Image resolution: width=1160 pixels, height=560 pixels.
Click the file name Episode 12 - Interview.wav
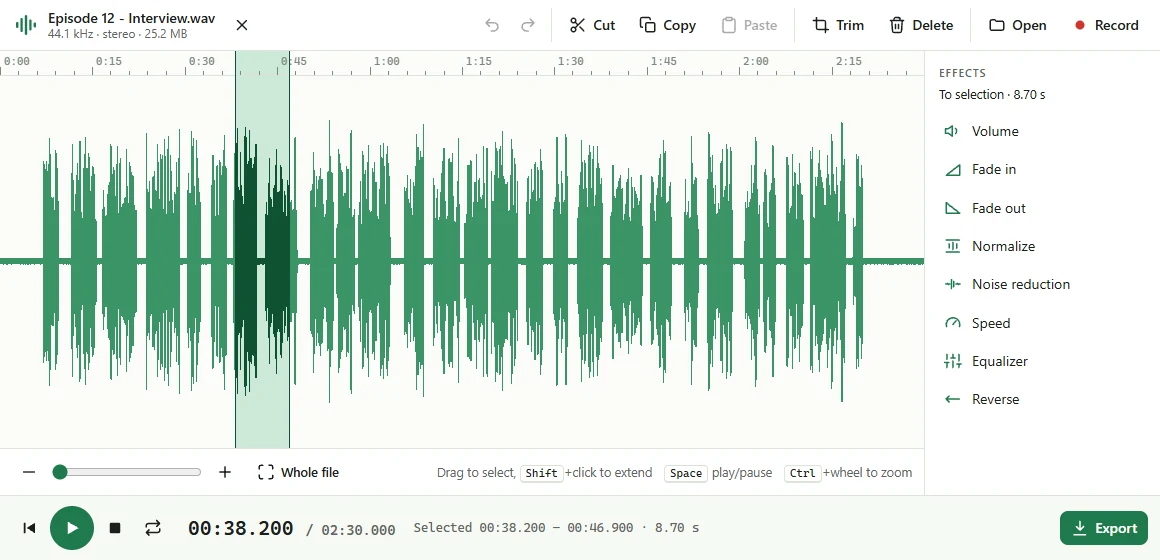(x=132, y=18)
